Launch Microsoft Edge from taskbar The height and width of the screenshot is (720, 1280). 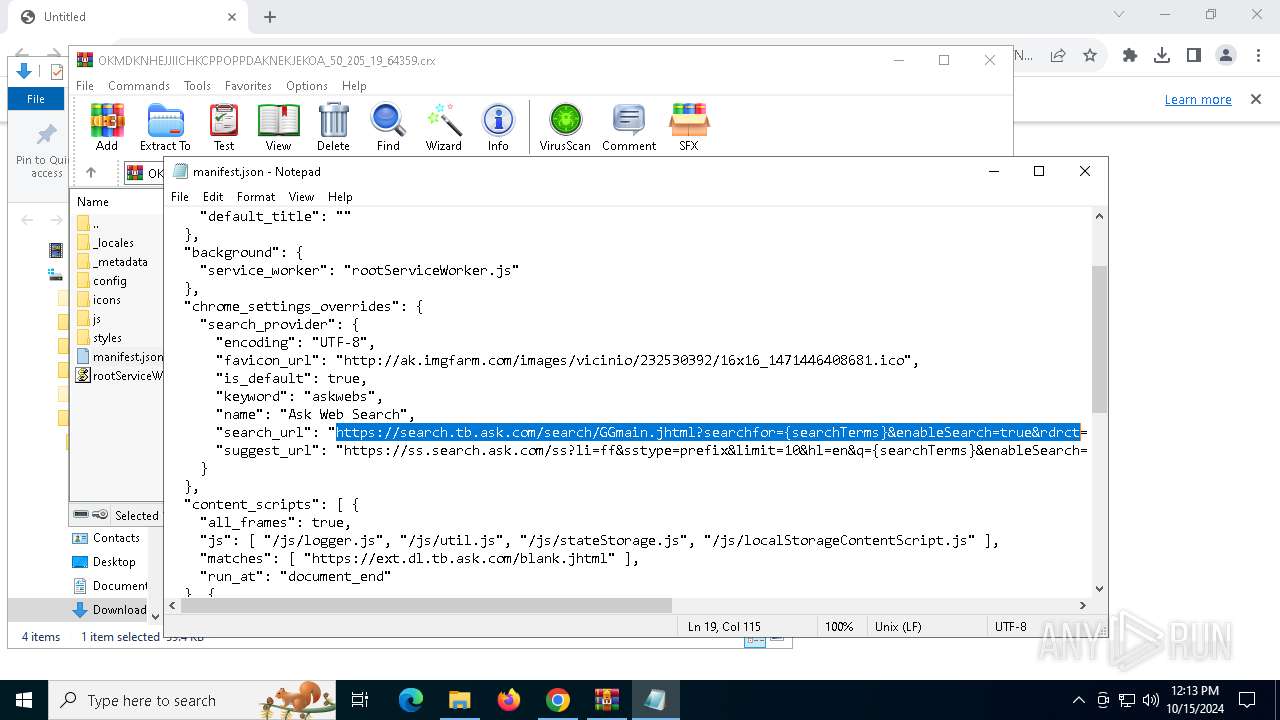point(411,700)
